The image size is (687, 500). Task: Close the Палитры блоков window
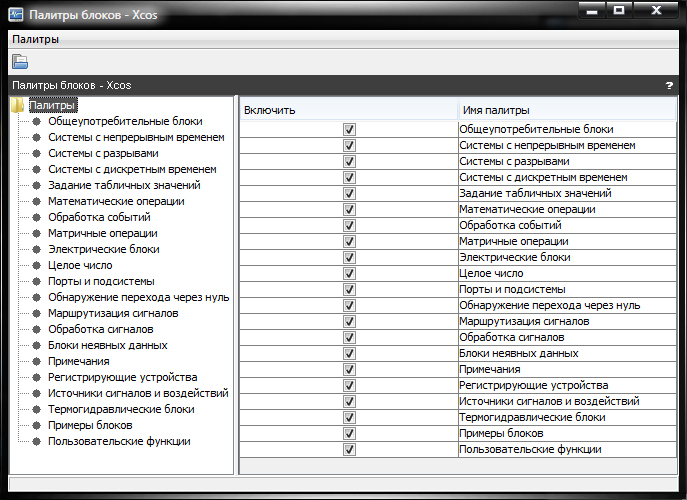(656, 11)
